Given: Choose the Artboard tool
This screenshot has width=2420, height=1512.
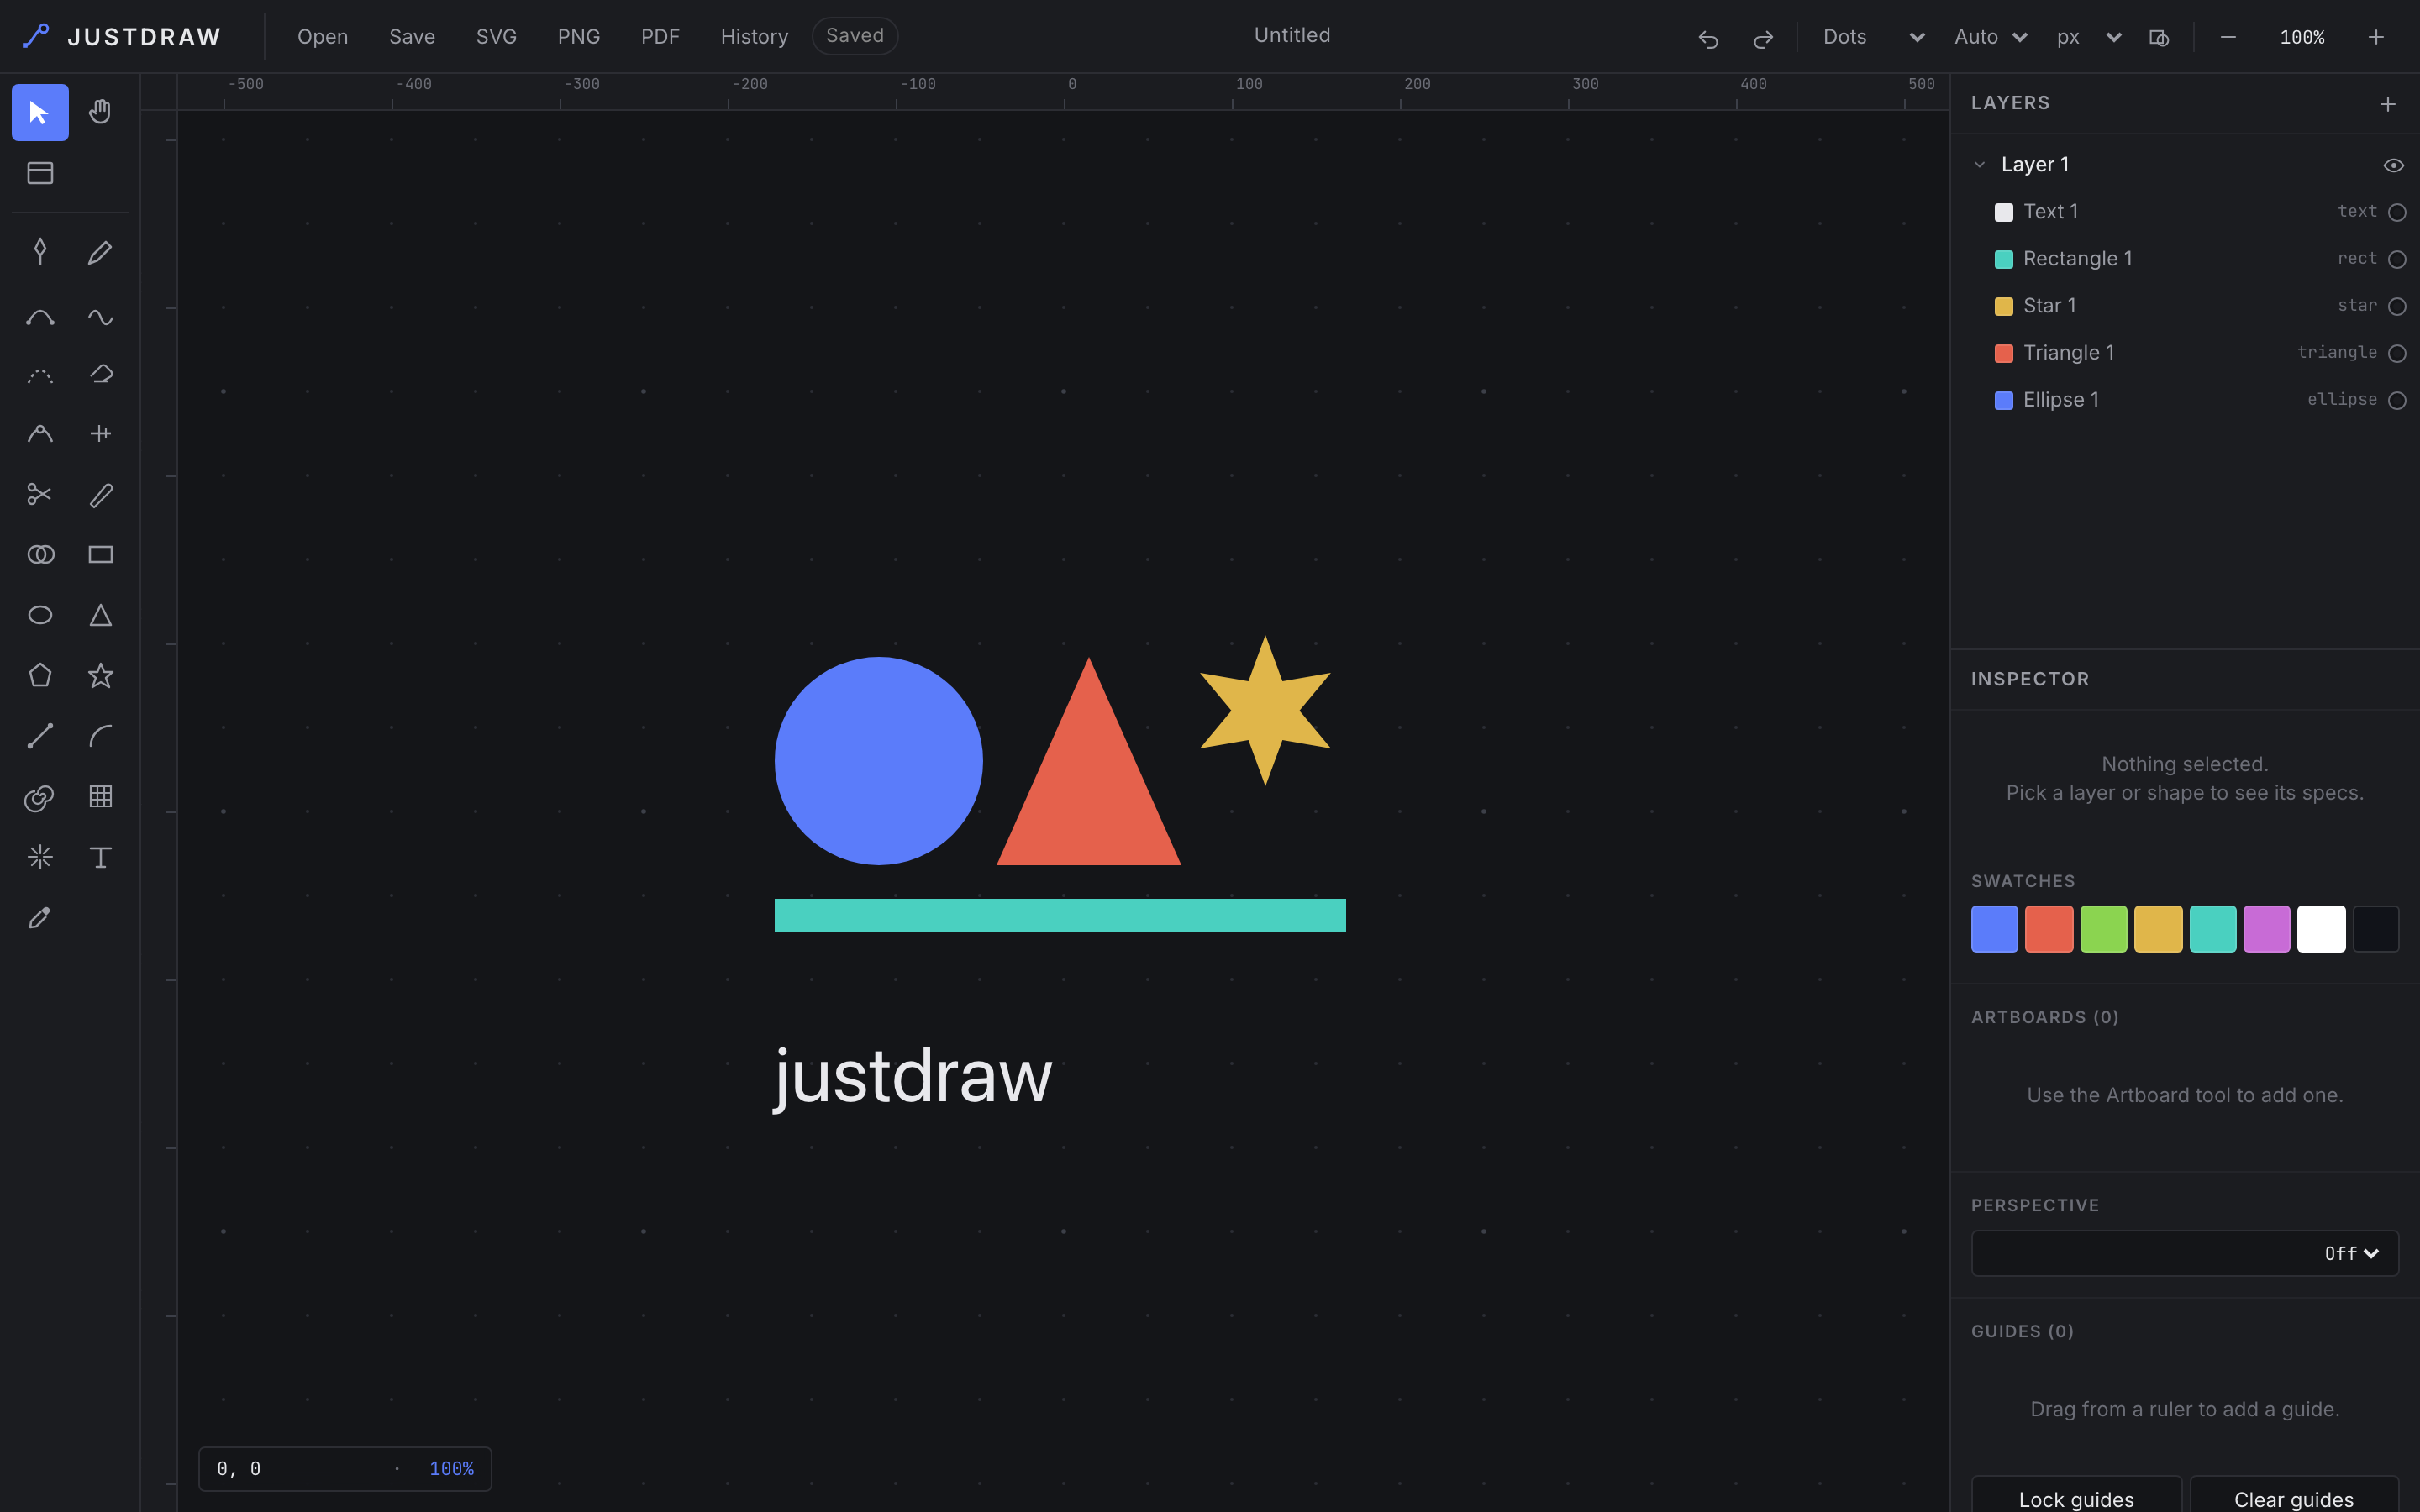Looking at the screenshot, I should coord(40,173).
